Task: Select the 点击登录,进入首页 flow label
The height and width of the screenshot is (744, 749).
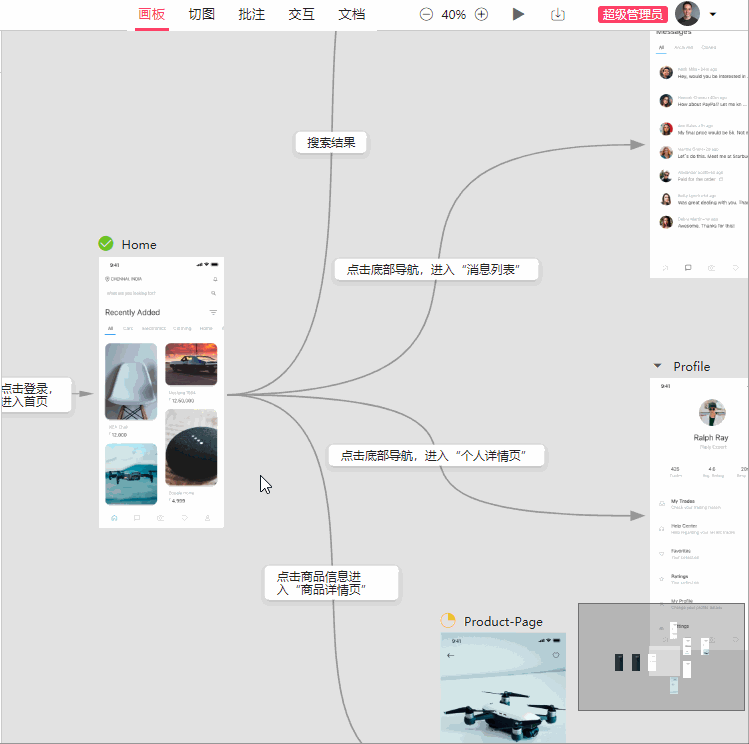Action: pos(35,395)
